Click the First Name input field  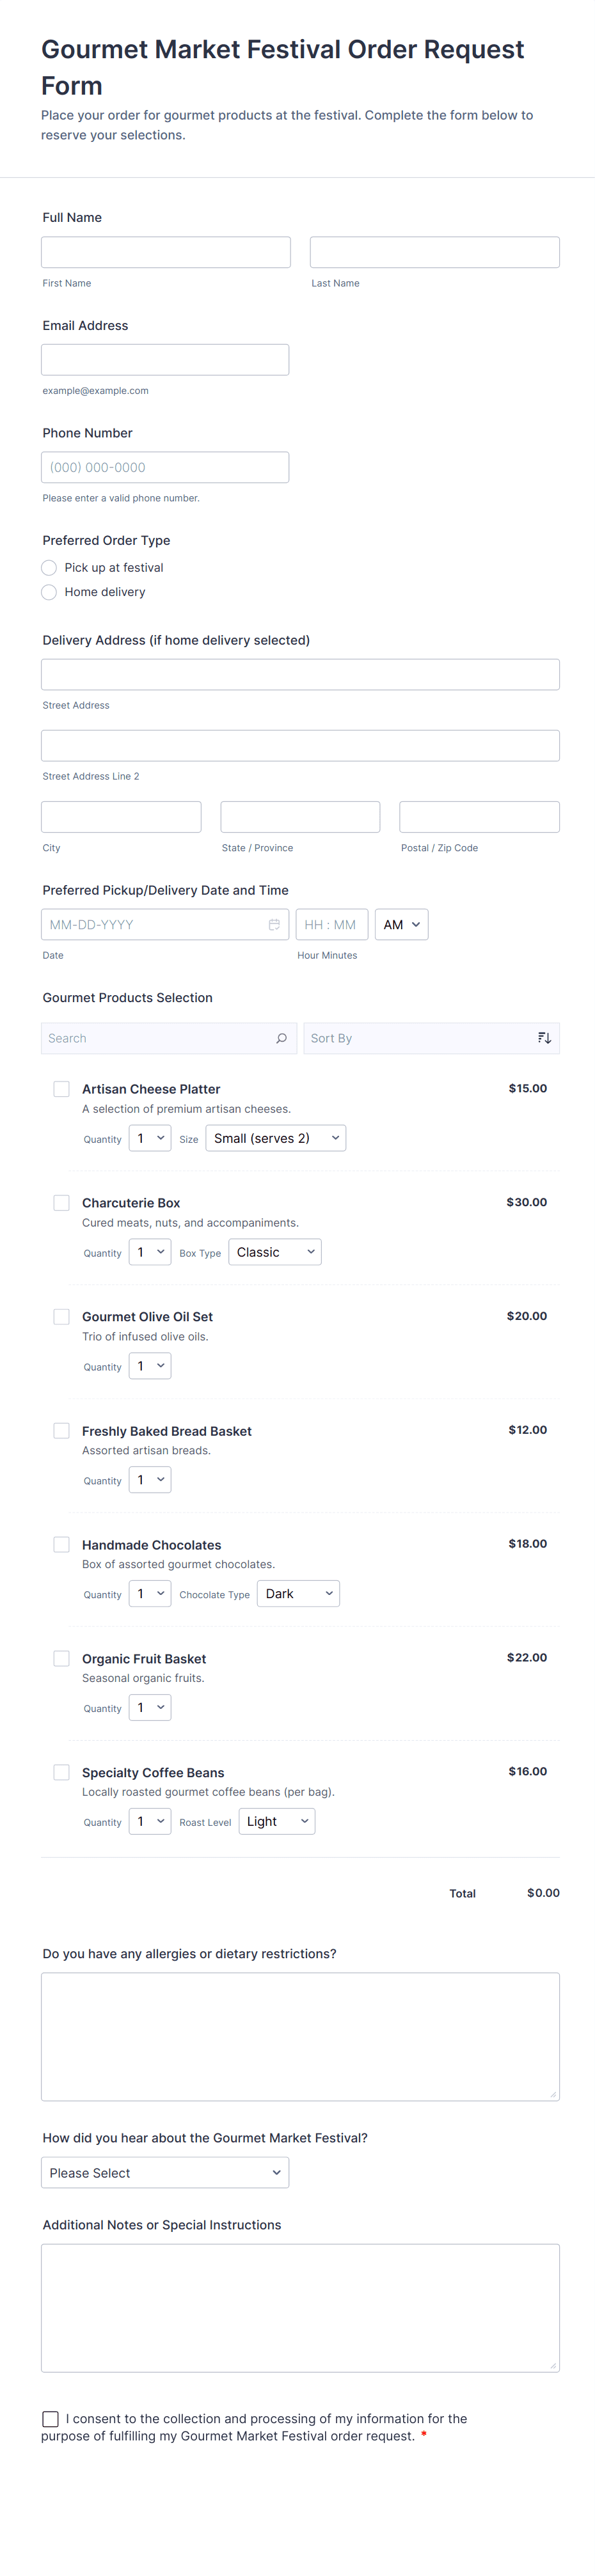pos(166,252)
